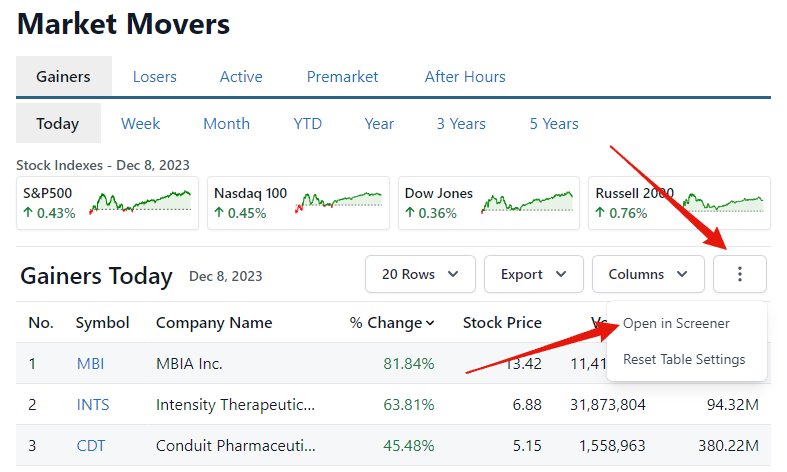
Task: Choose Open in Screener menu option
Action: [676, 324]
